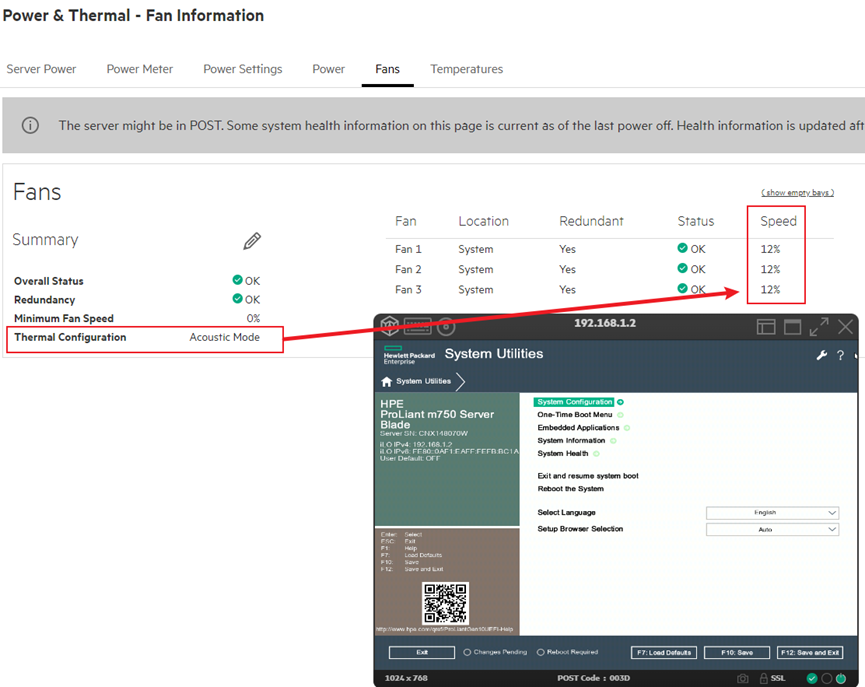865x687 pixels.
Task: Click the F10: Save button
Action: pos(735,652)
